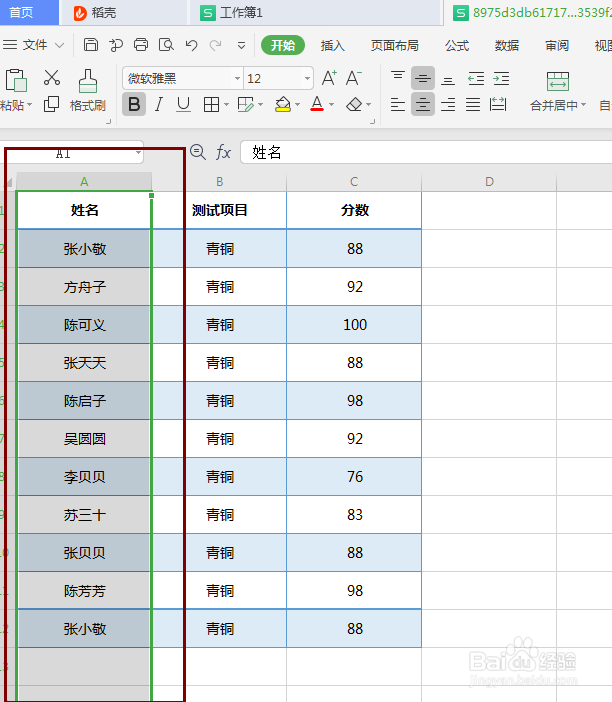Click the Paste clipboard icon
The image size is (612, 702).
16,81
